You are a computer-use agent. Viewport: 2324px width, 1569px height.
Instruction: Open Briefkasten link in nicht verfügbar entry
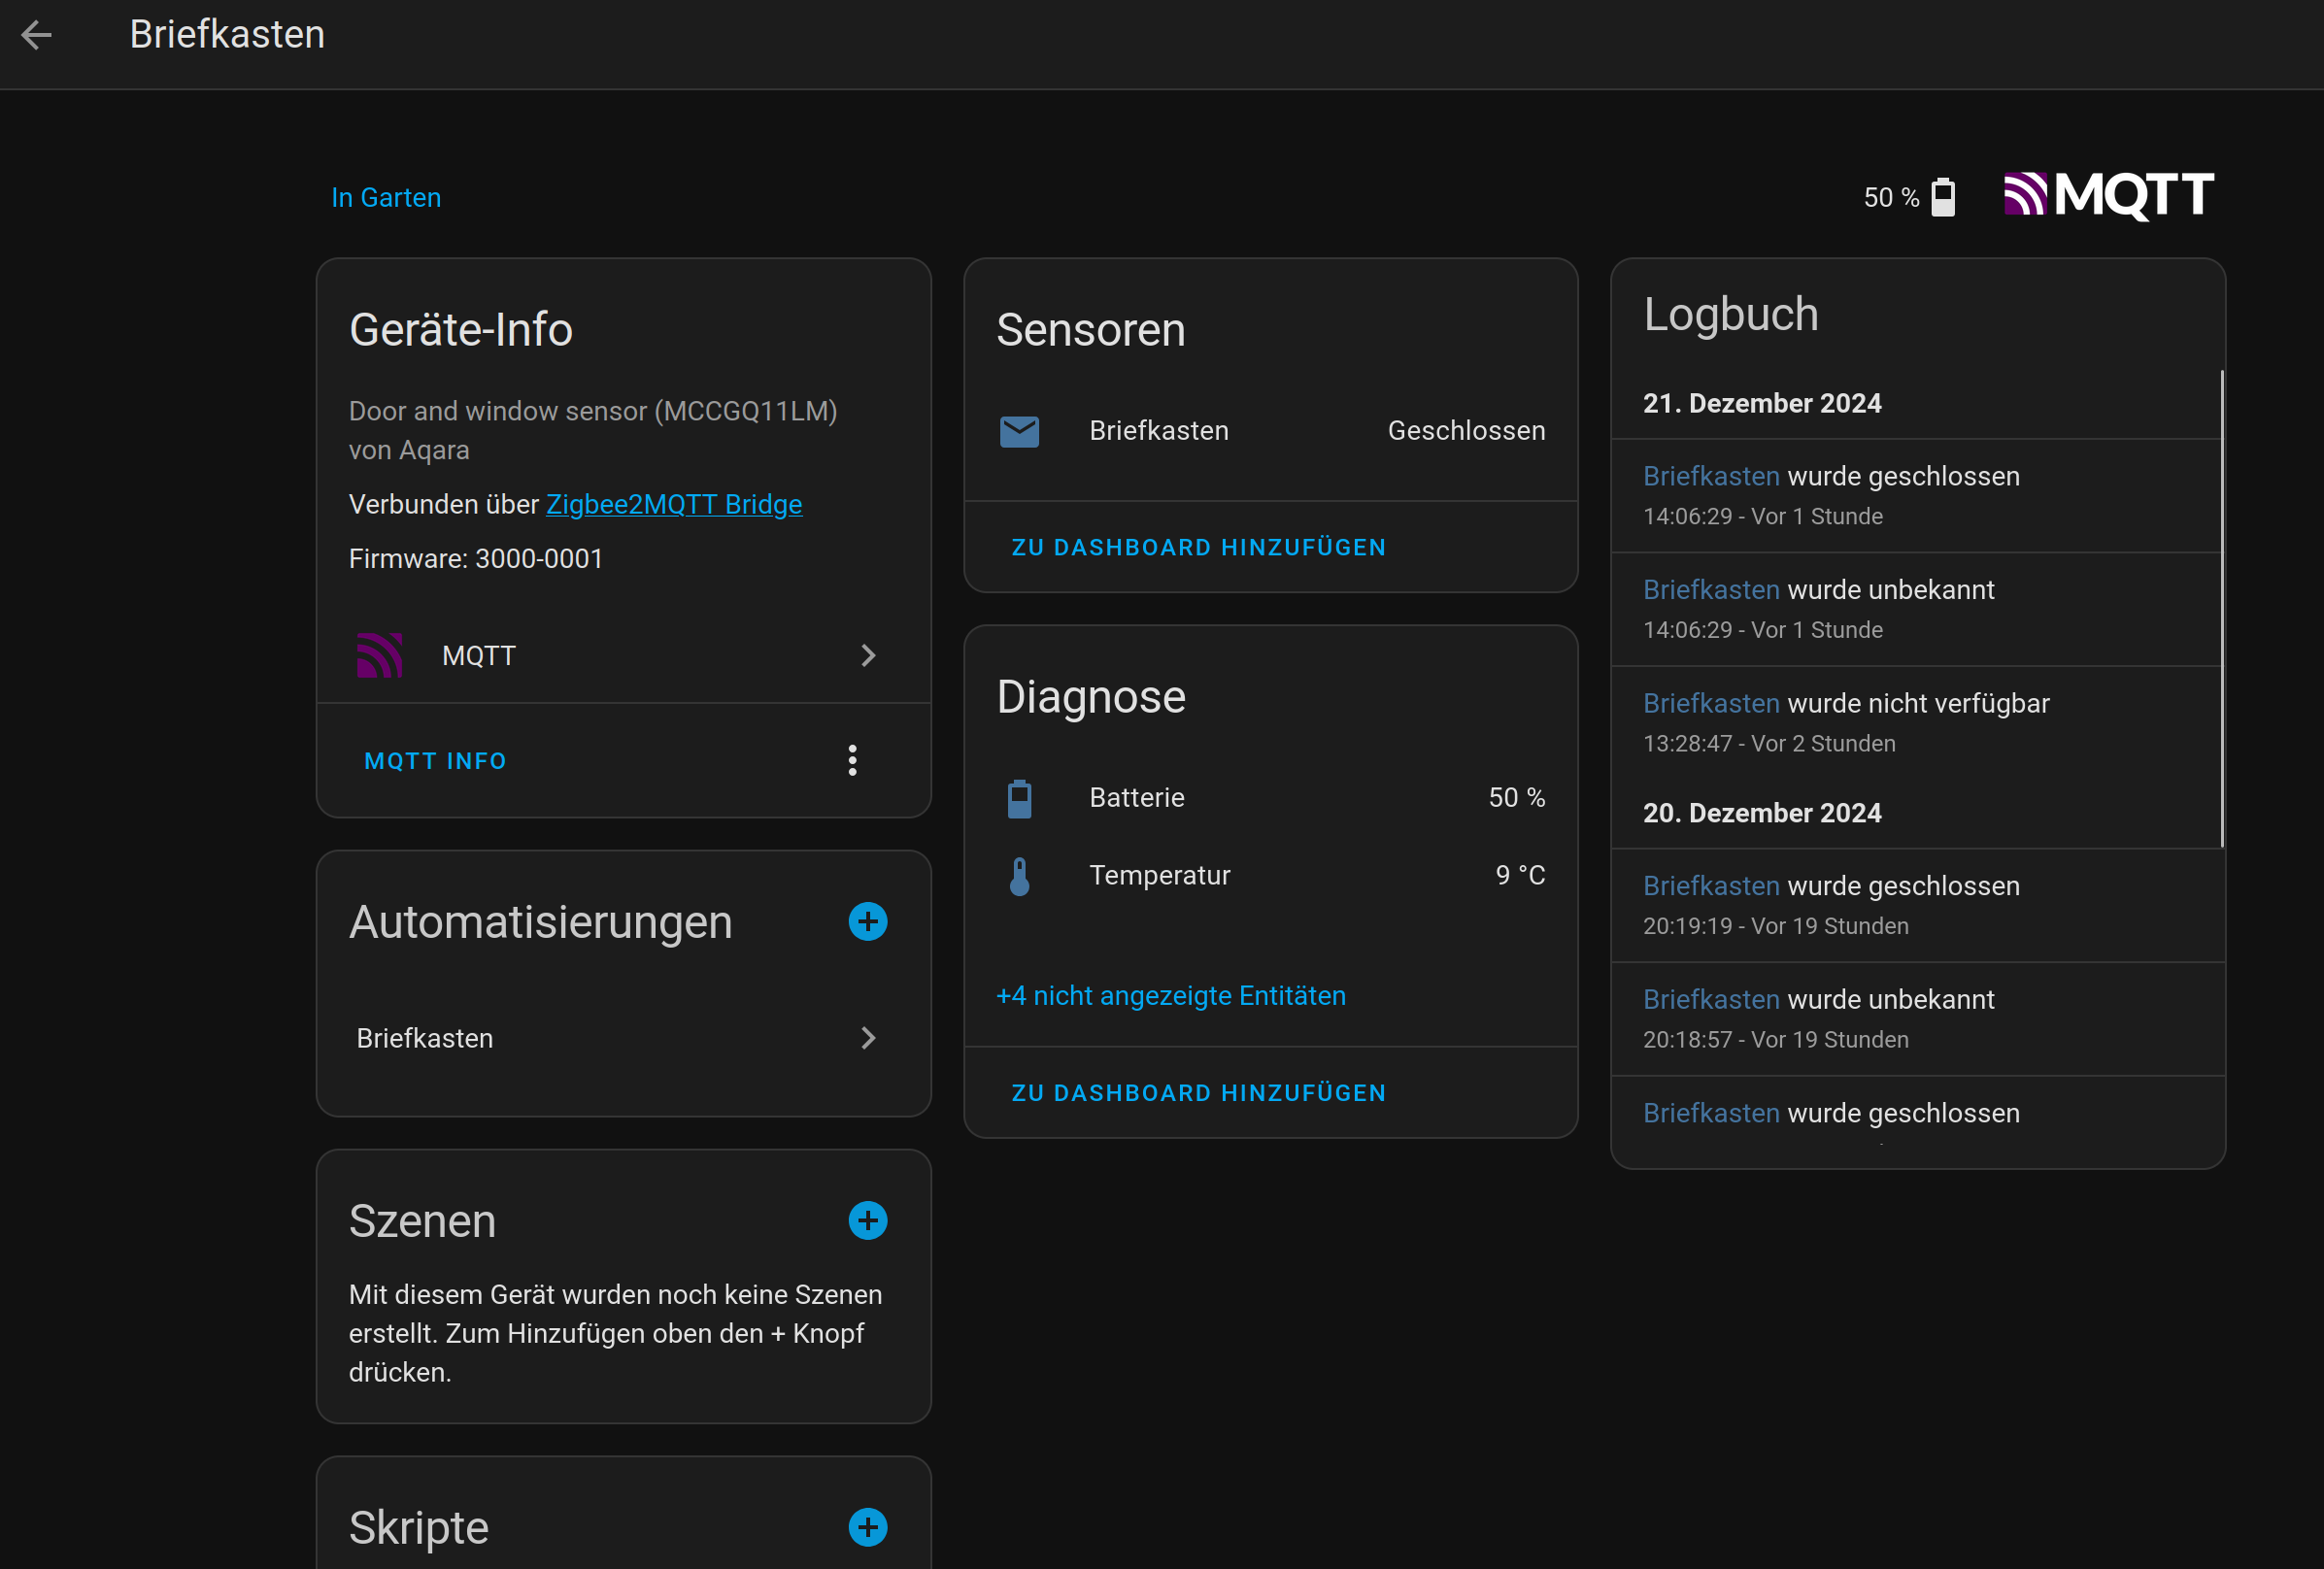1711,703
